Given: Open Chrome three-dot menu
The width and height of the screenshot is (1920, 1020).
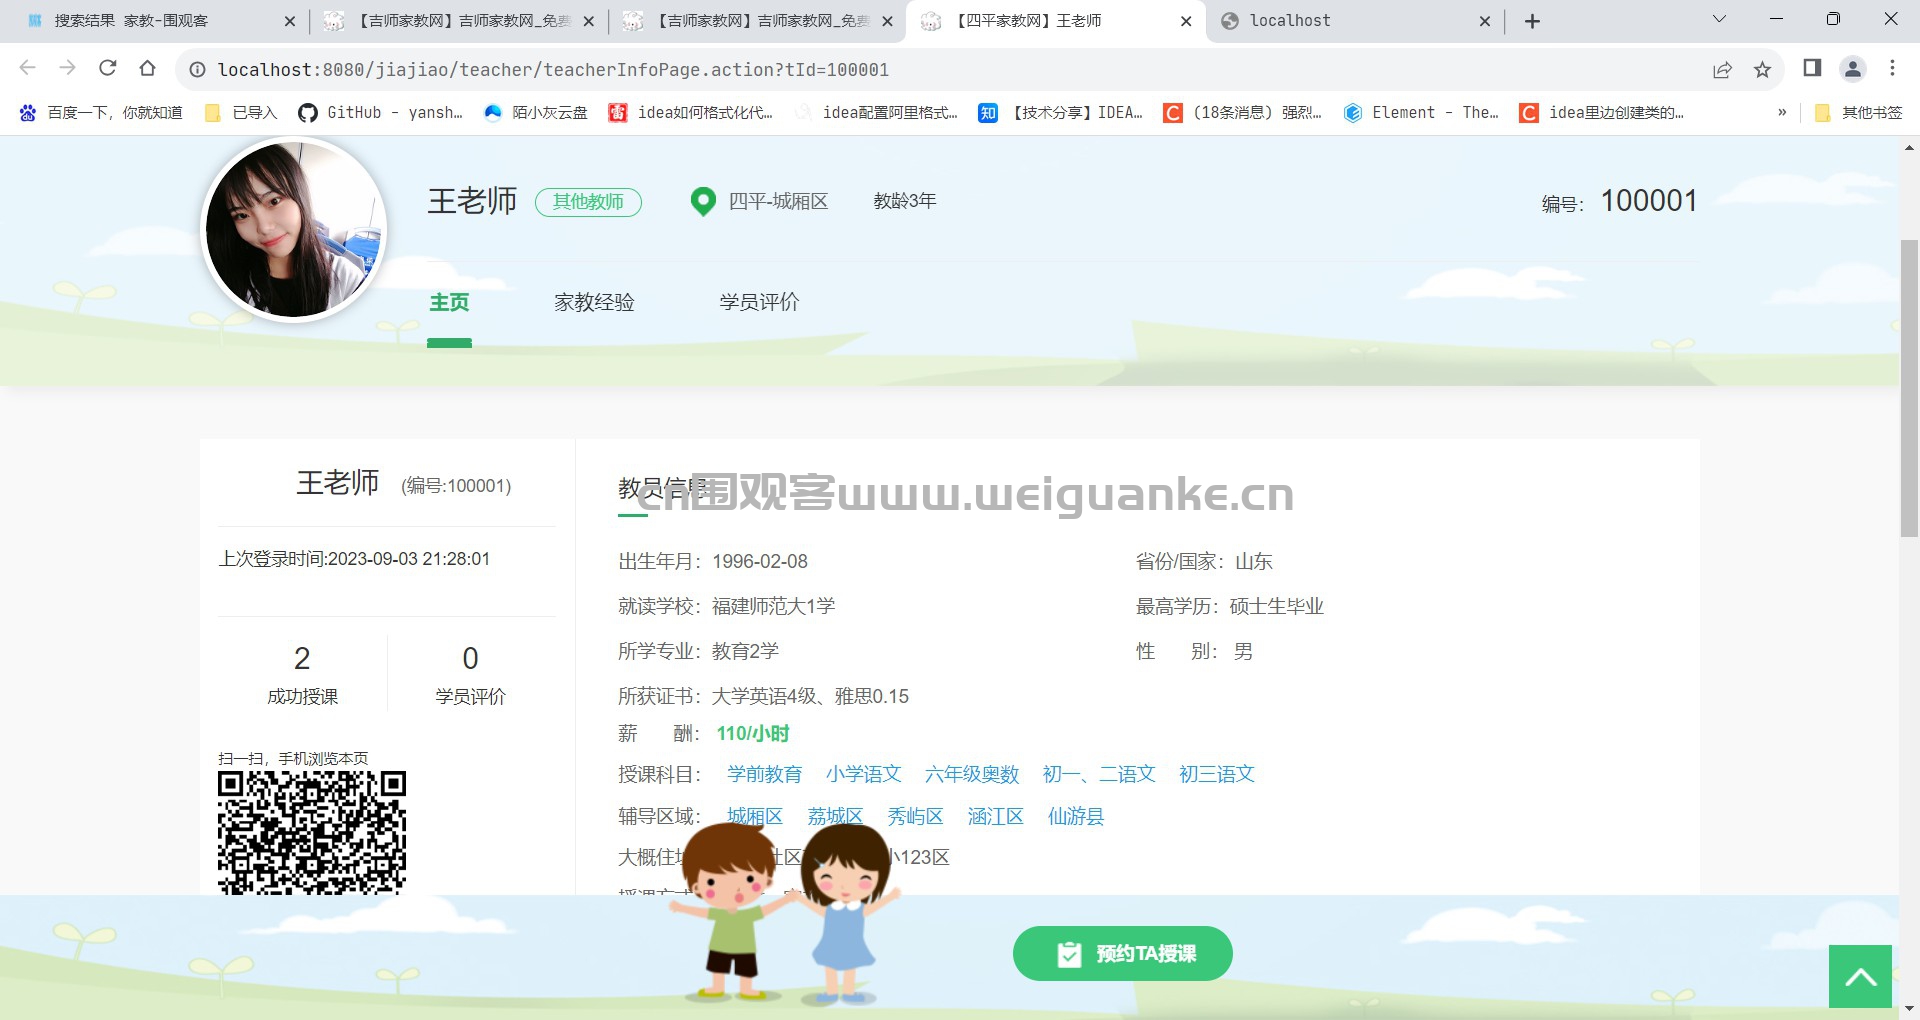Looking at the screenshot, I should 1892,68.
